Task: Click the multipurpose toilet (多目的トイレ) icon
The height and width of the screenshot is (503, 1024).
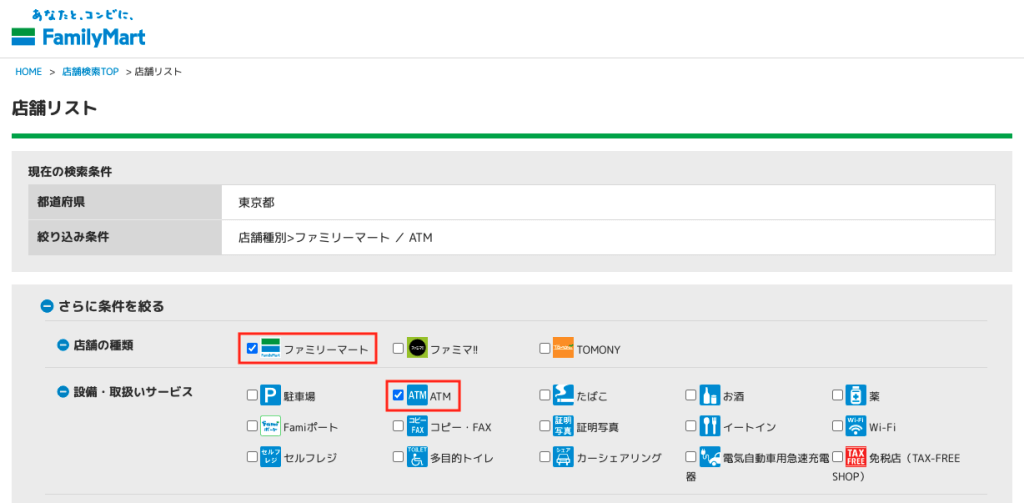Action: 417,457
